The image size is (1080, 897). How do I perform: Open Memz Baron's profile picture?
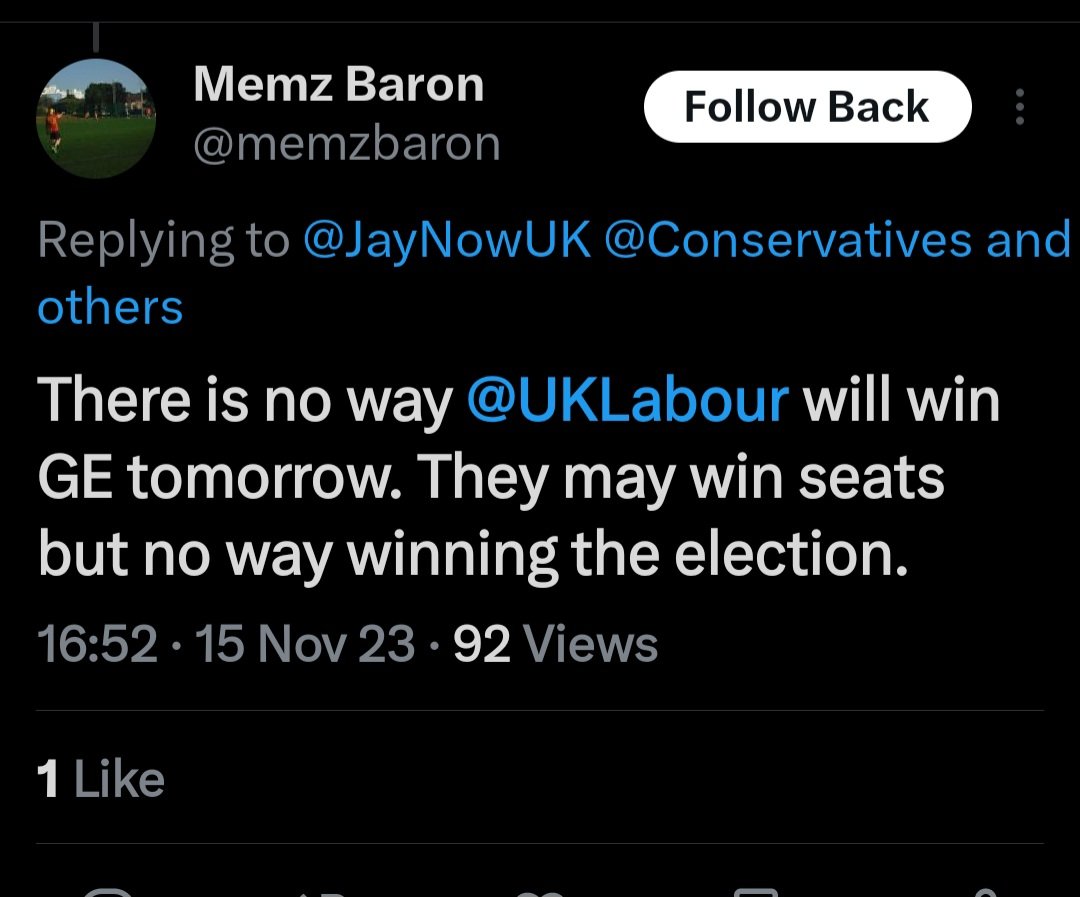(96, 118)
